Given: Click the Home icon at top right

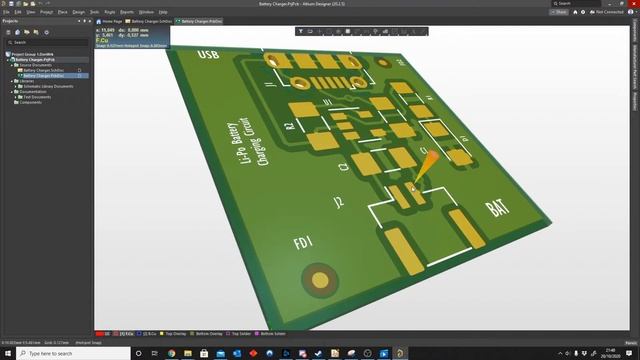Looking at the screenshot, I should [575, 12].
